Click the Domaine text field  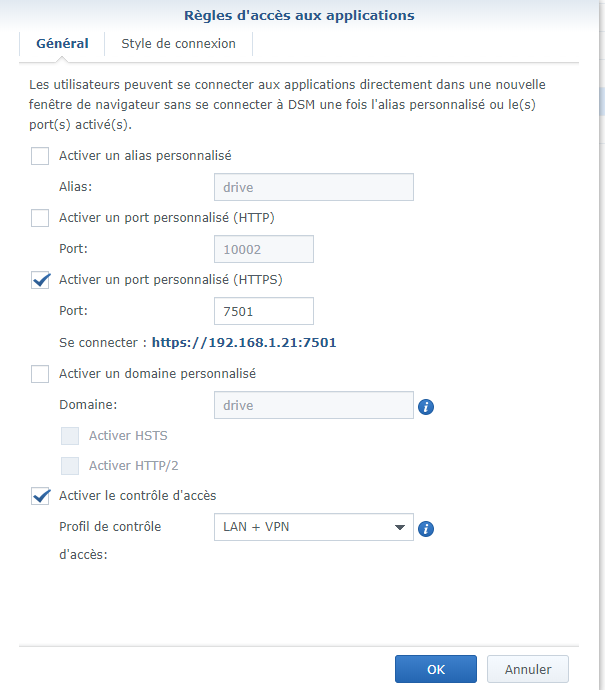pos(313,405)
